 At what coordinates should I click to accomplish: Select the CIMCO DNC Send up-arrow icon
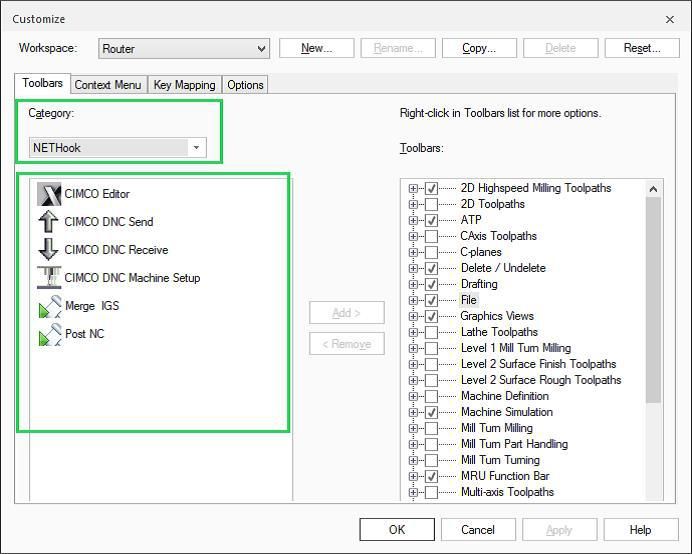[49, 222]
